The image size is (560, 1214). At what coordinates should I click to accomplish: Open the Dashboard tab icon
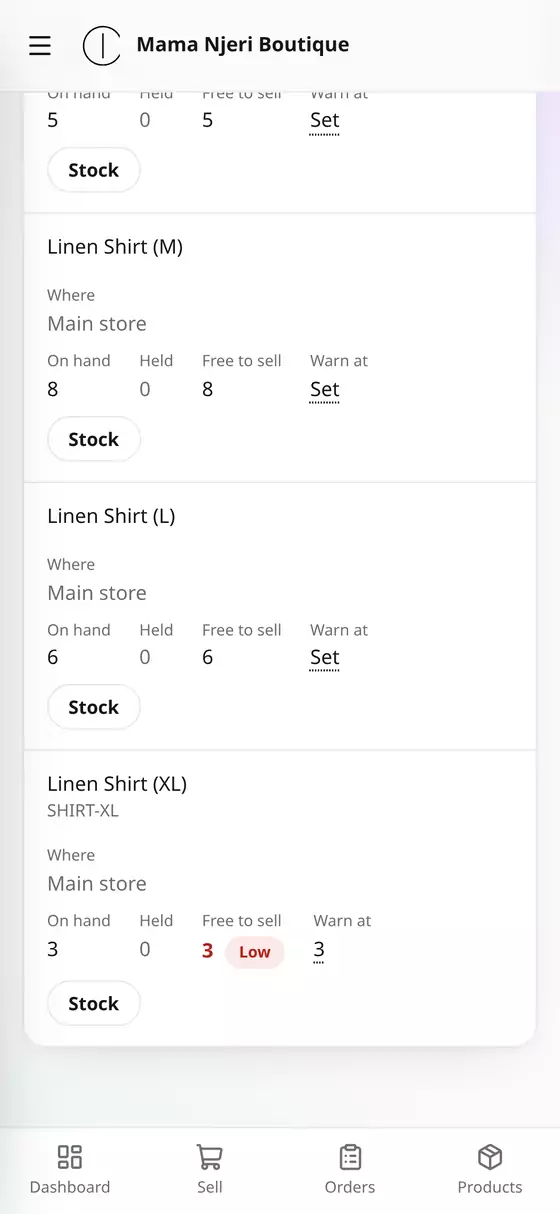(70, 1157)
